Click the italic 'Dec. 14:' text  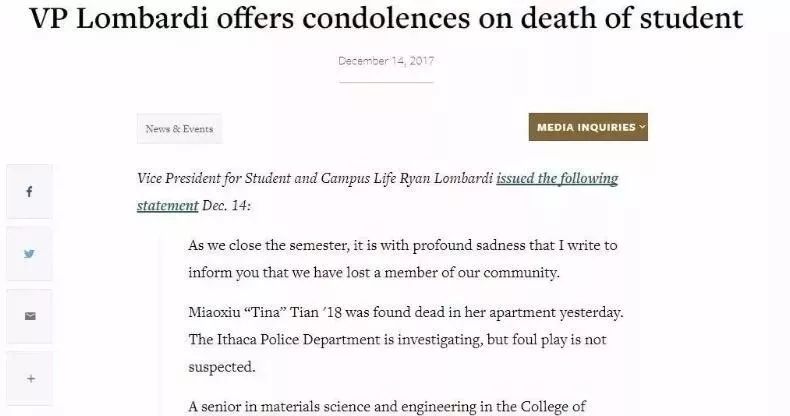[226, 206]
